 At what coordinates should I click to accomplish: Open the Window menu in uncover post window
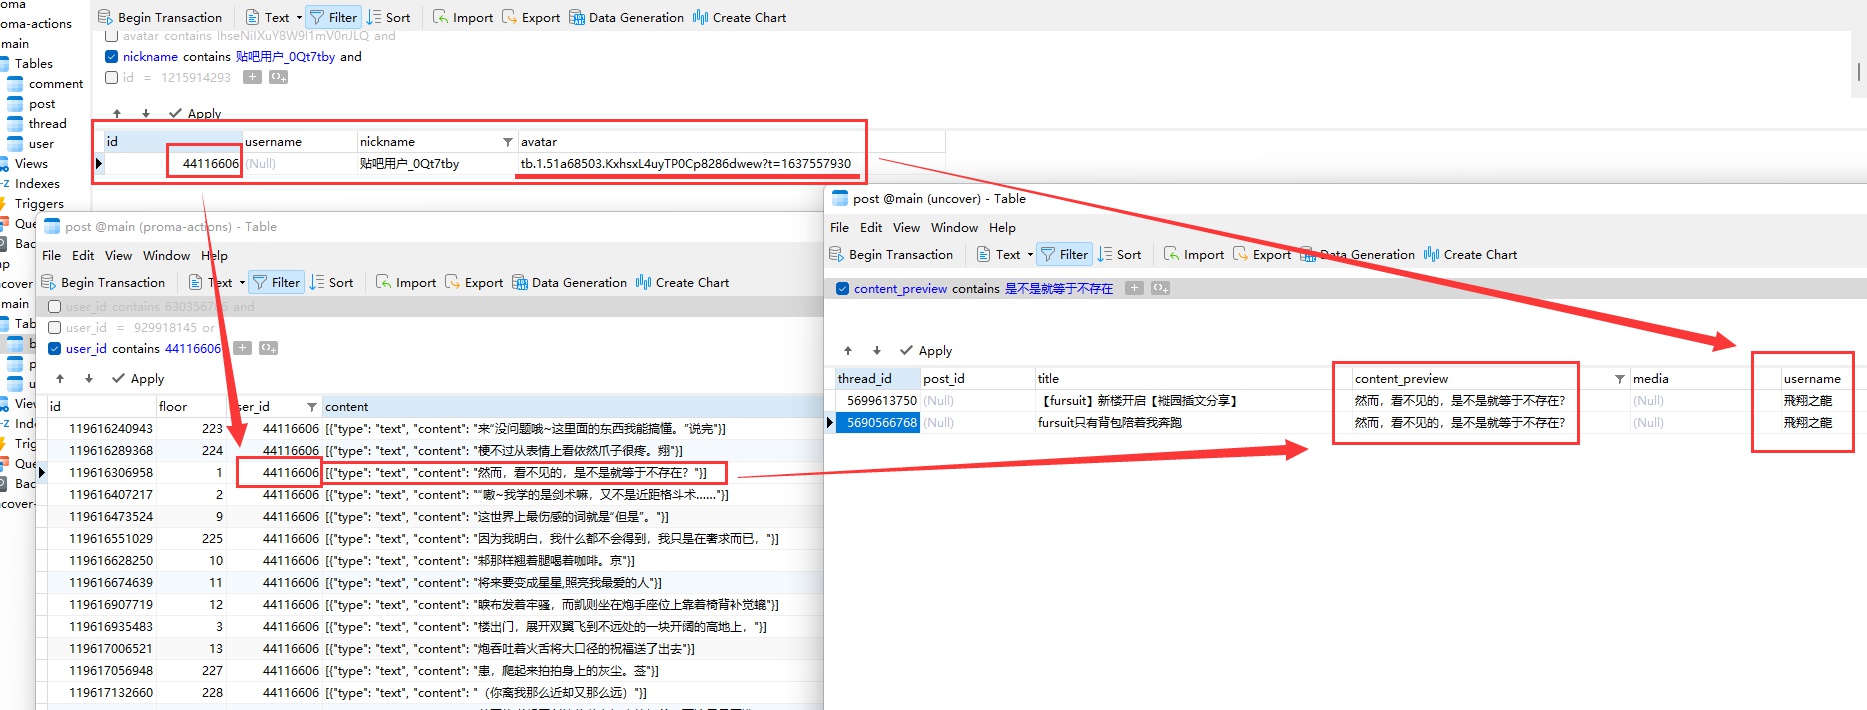pos(954,228)
